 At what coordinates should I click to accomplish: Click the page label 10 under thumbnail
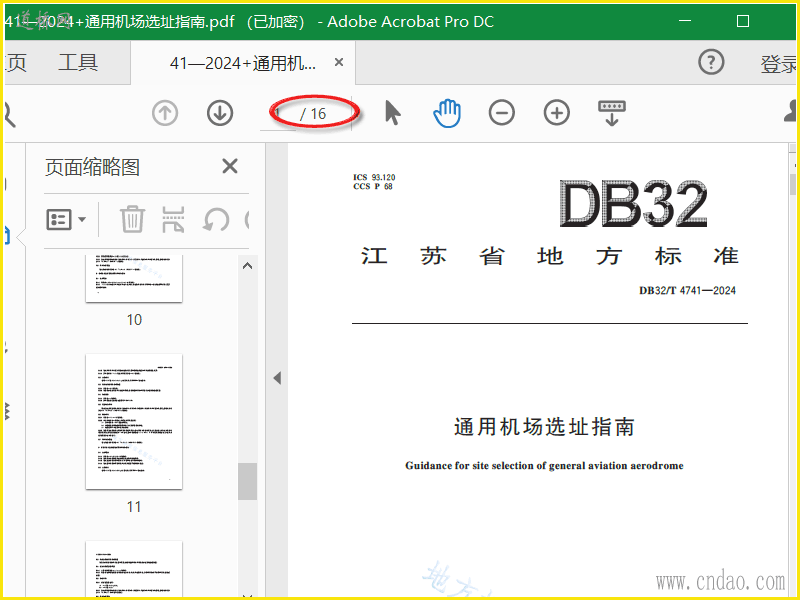(x=134, y=320)
